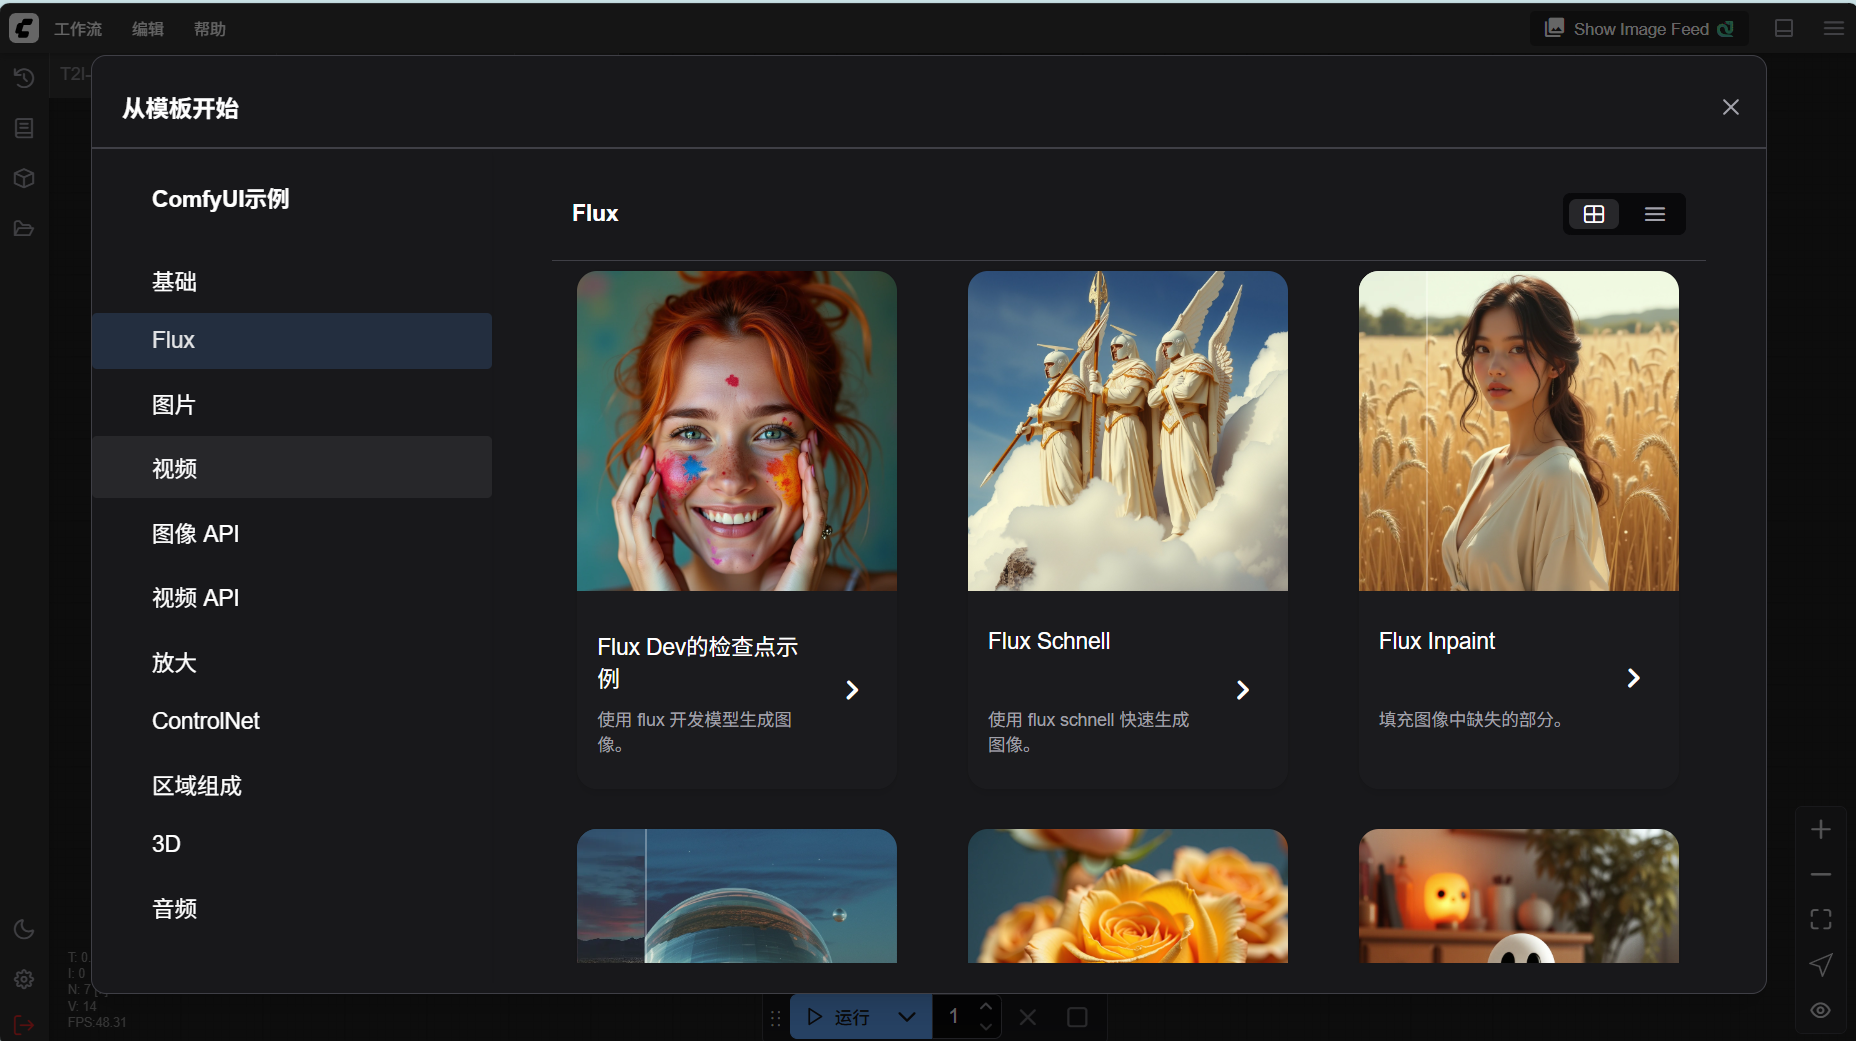The image size is (1856, 1041).
Task: Expand the run mode dropdown arrow
Action: coord(907,1017)
